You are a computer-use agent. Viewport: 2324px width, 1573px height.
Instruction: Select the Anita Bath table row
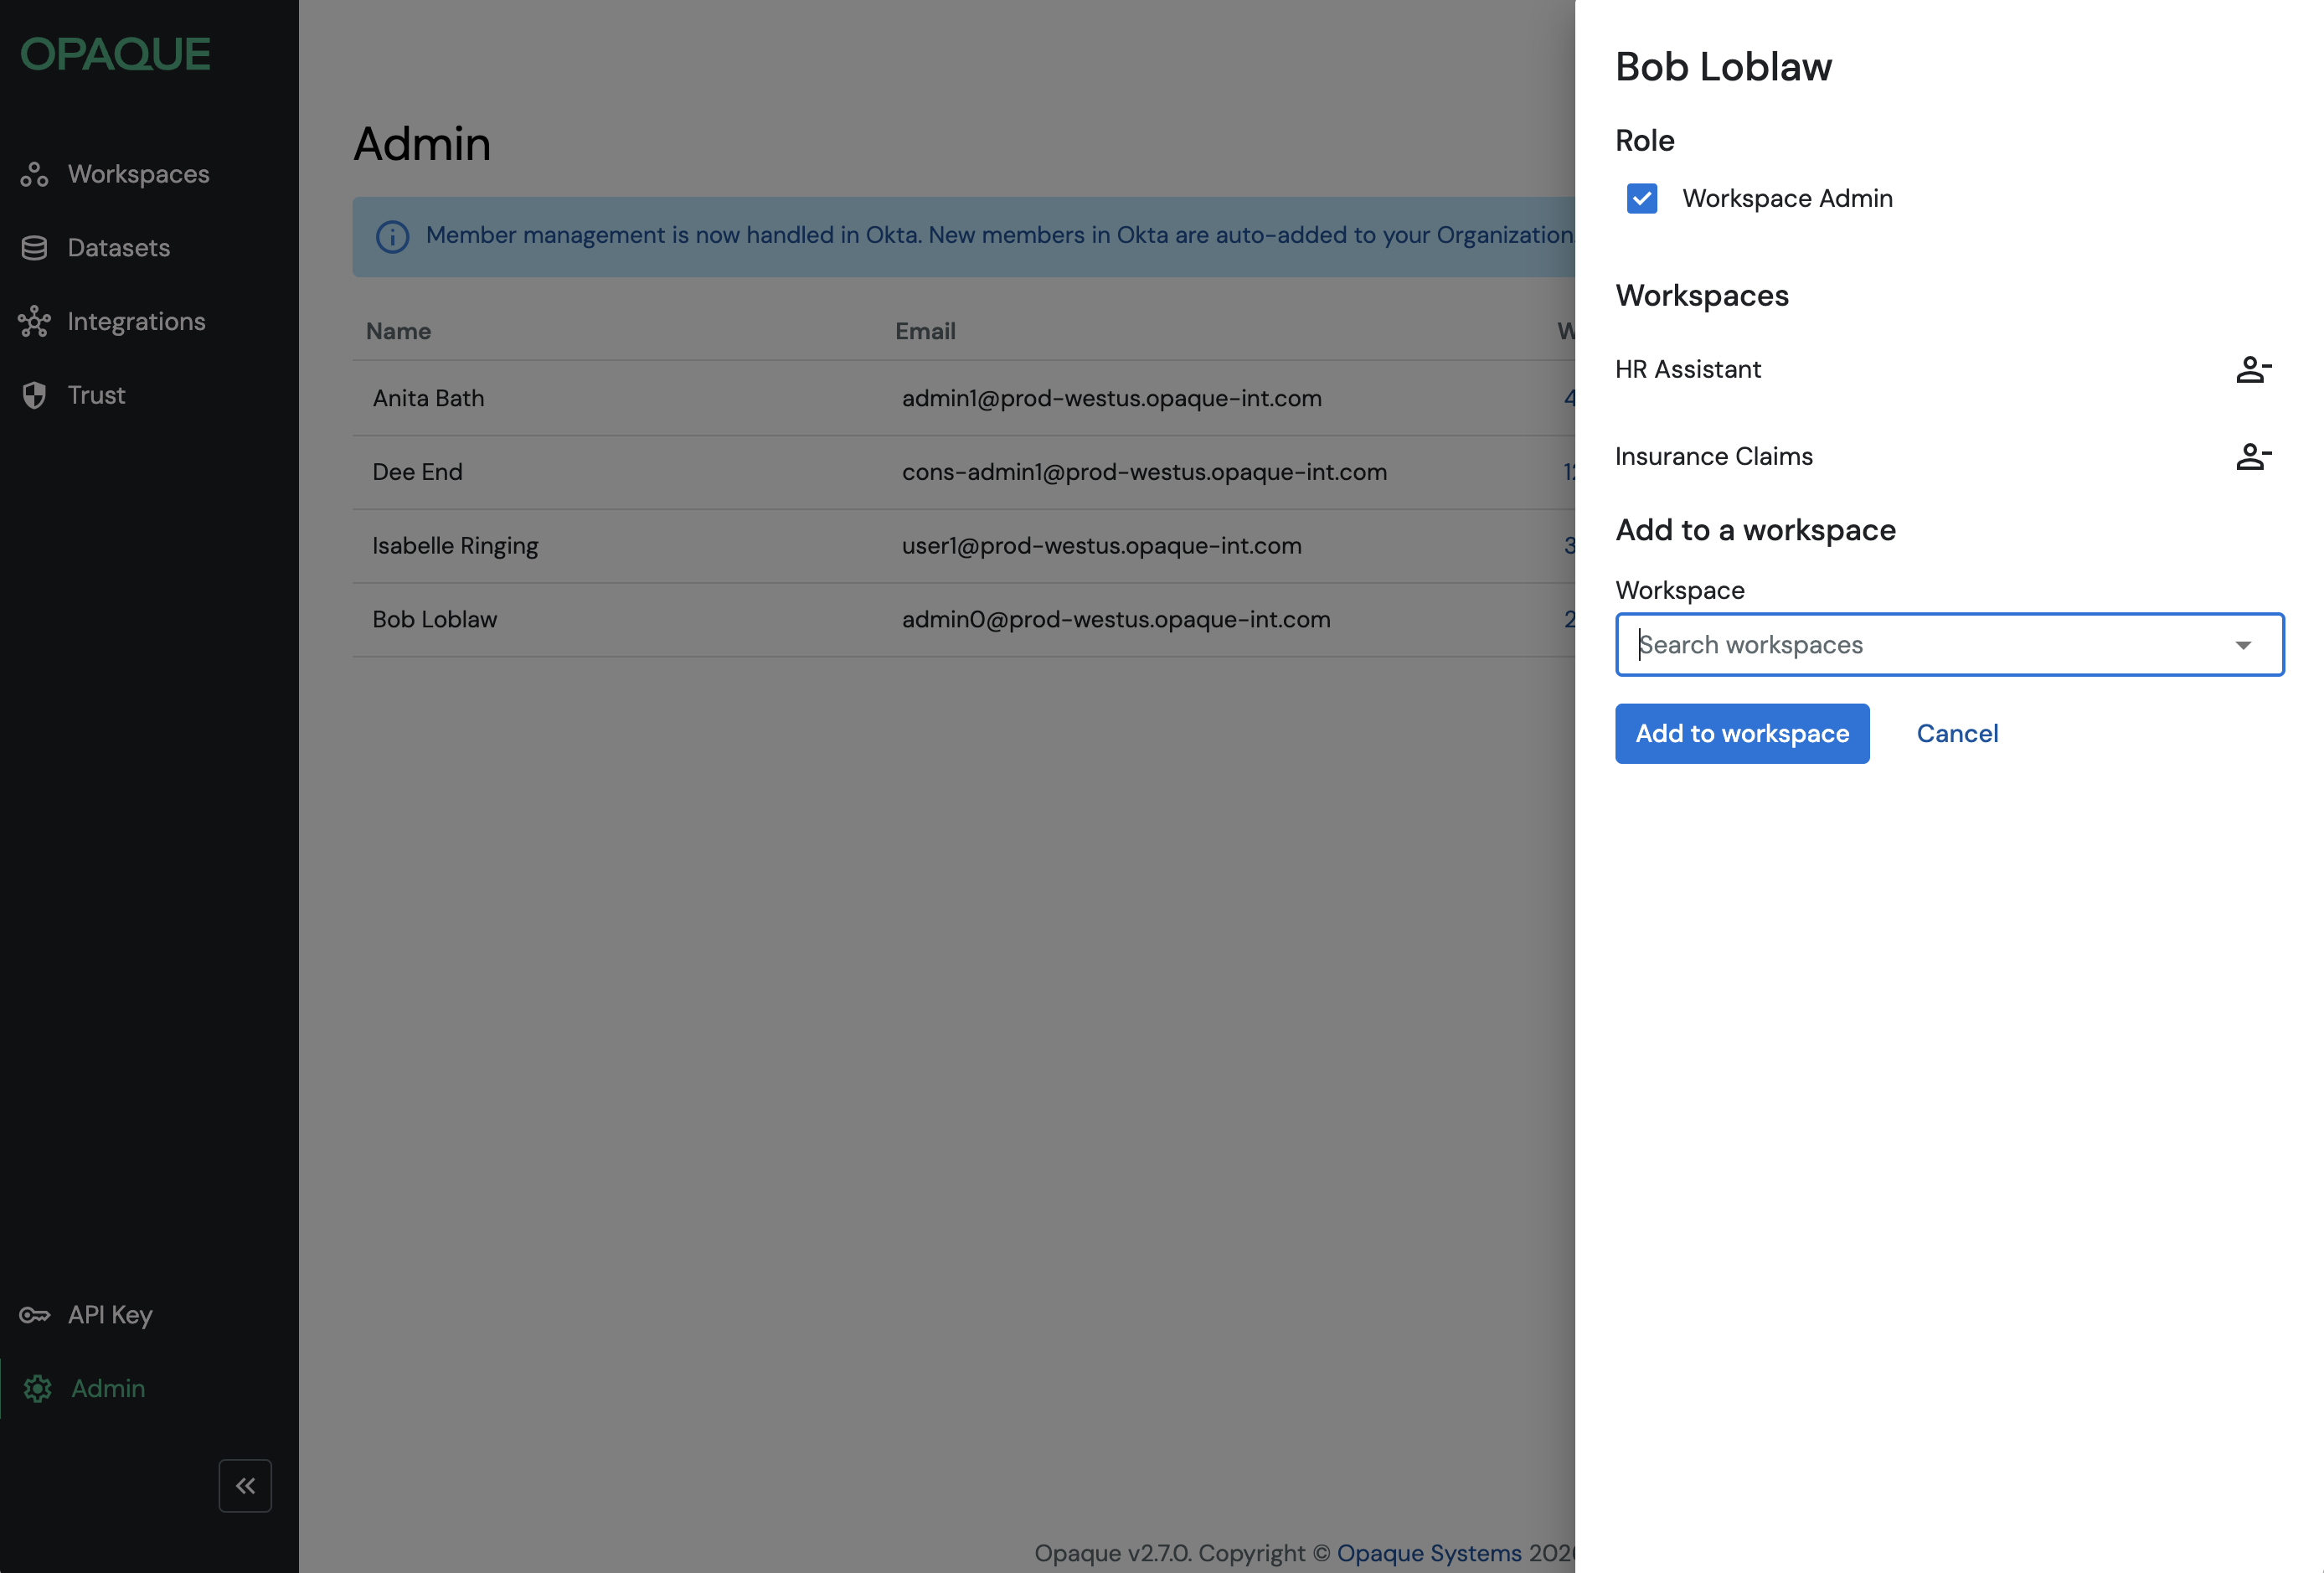[960, 398]
